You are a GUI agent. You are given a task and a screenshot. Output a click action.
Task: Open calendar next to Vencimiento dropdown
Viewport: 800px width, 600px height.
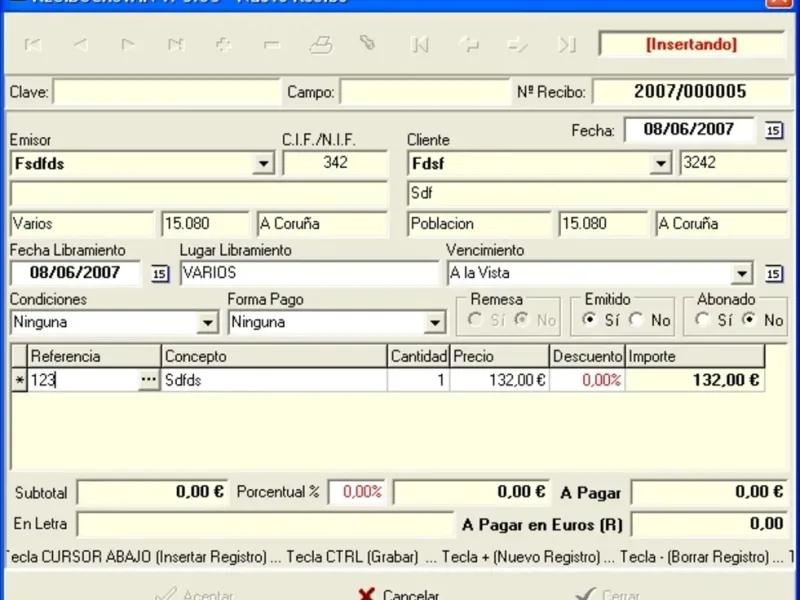(x=773, y=274)
